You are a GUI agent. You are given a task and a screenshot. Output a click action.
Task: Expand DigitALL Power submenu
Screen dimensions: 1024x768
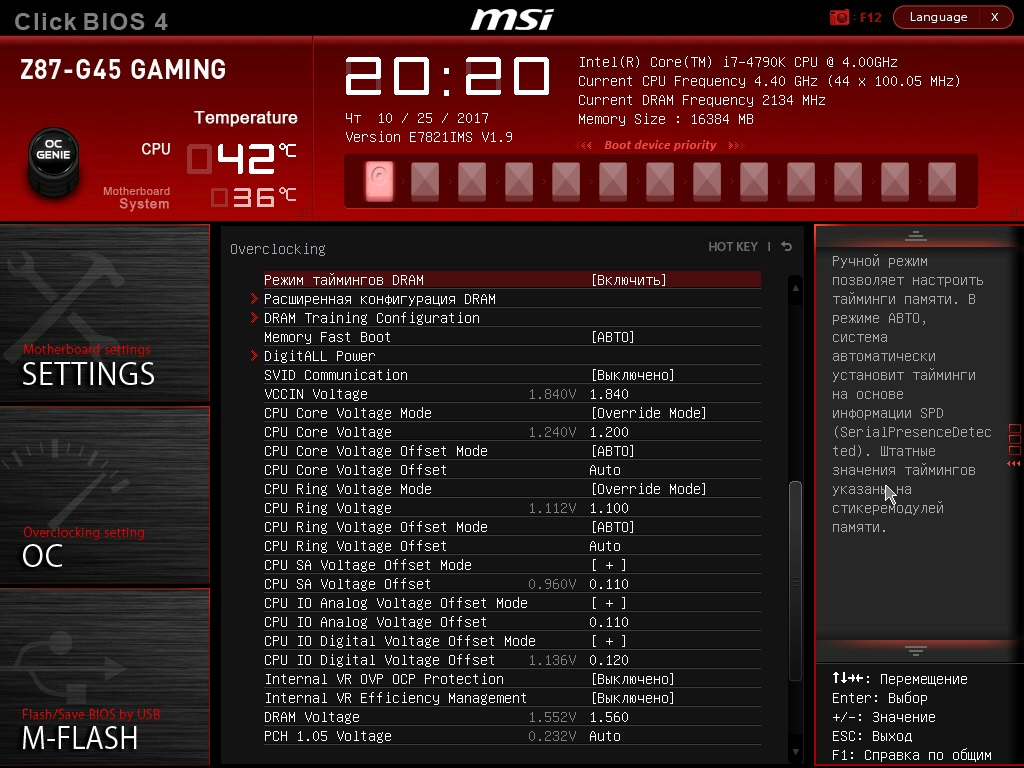(319, 356)
